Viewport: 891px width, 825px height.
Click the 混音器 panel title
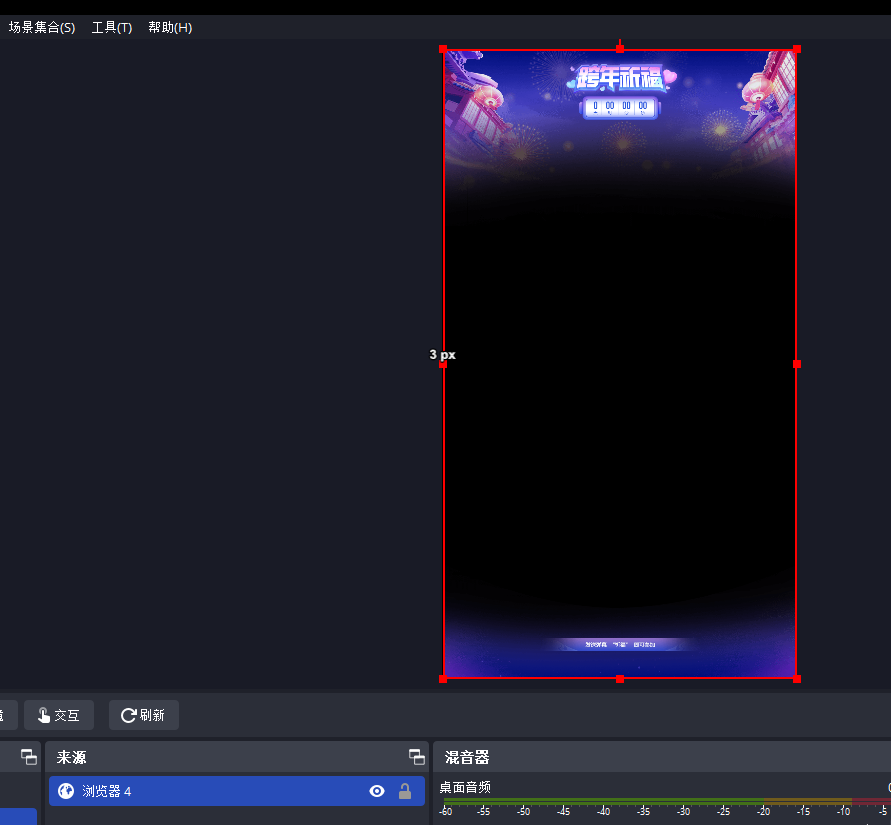(467, 757)
